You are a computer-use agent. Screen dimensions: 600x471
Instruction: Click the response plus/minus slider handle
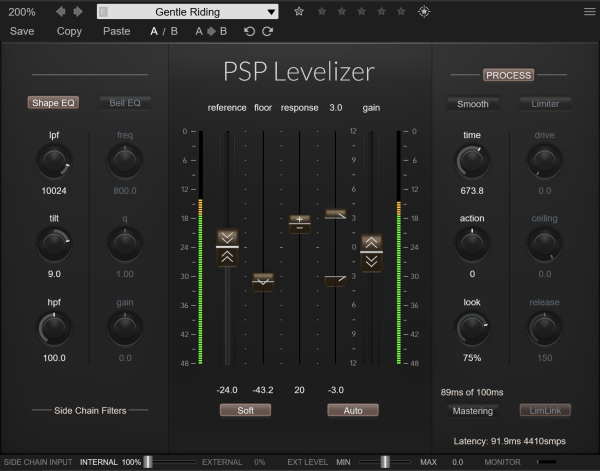(300, 223)
